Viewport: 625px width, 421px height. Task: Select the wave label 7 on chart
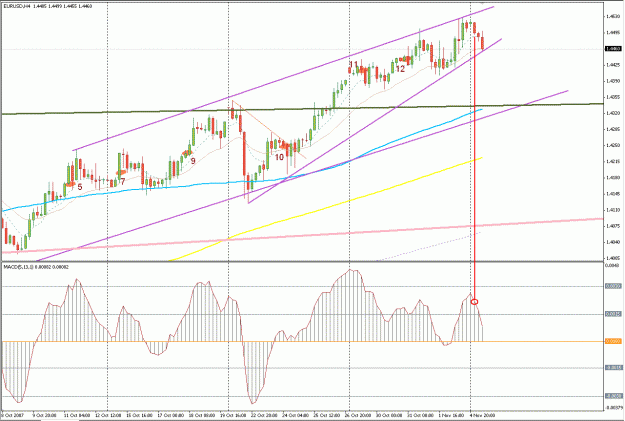123,182
